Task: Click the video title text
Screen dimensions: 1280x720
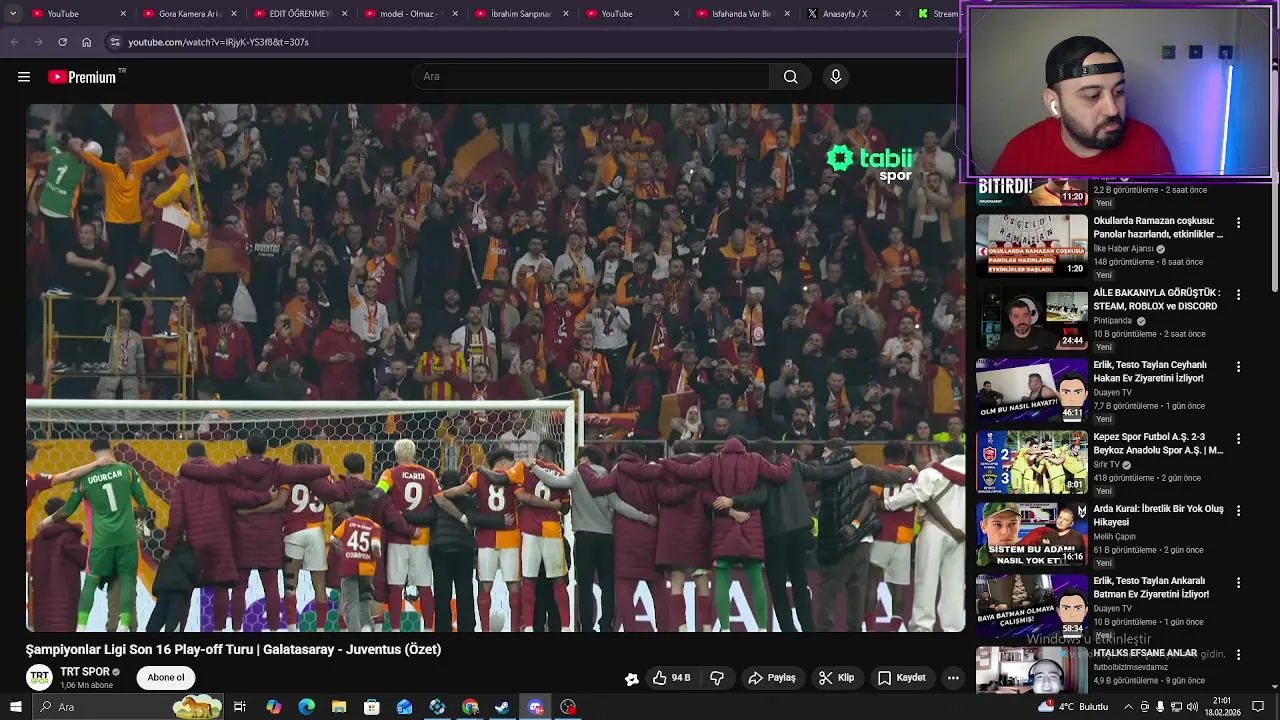Action: click(233, 649)
